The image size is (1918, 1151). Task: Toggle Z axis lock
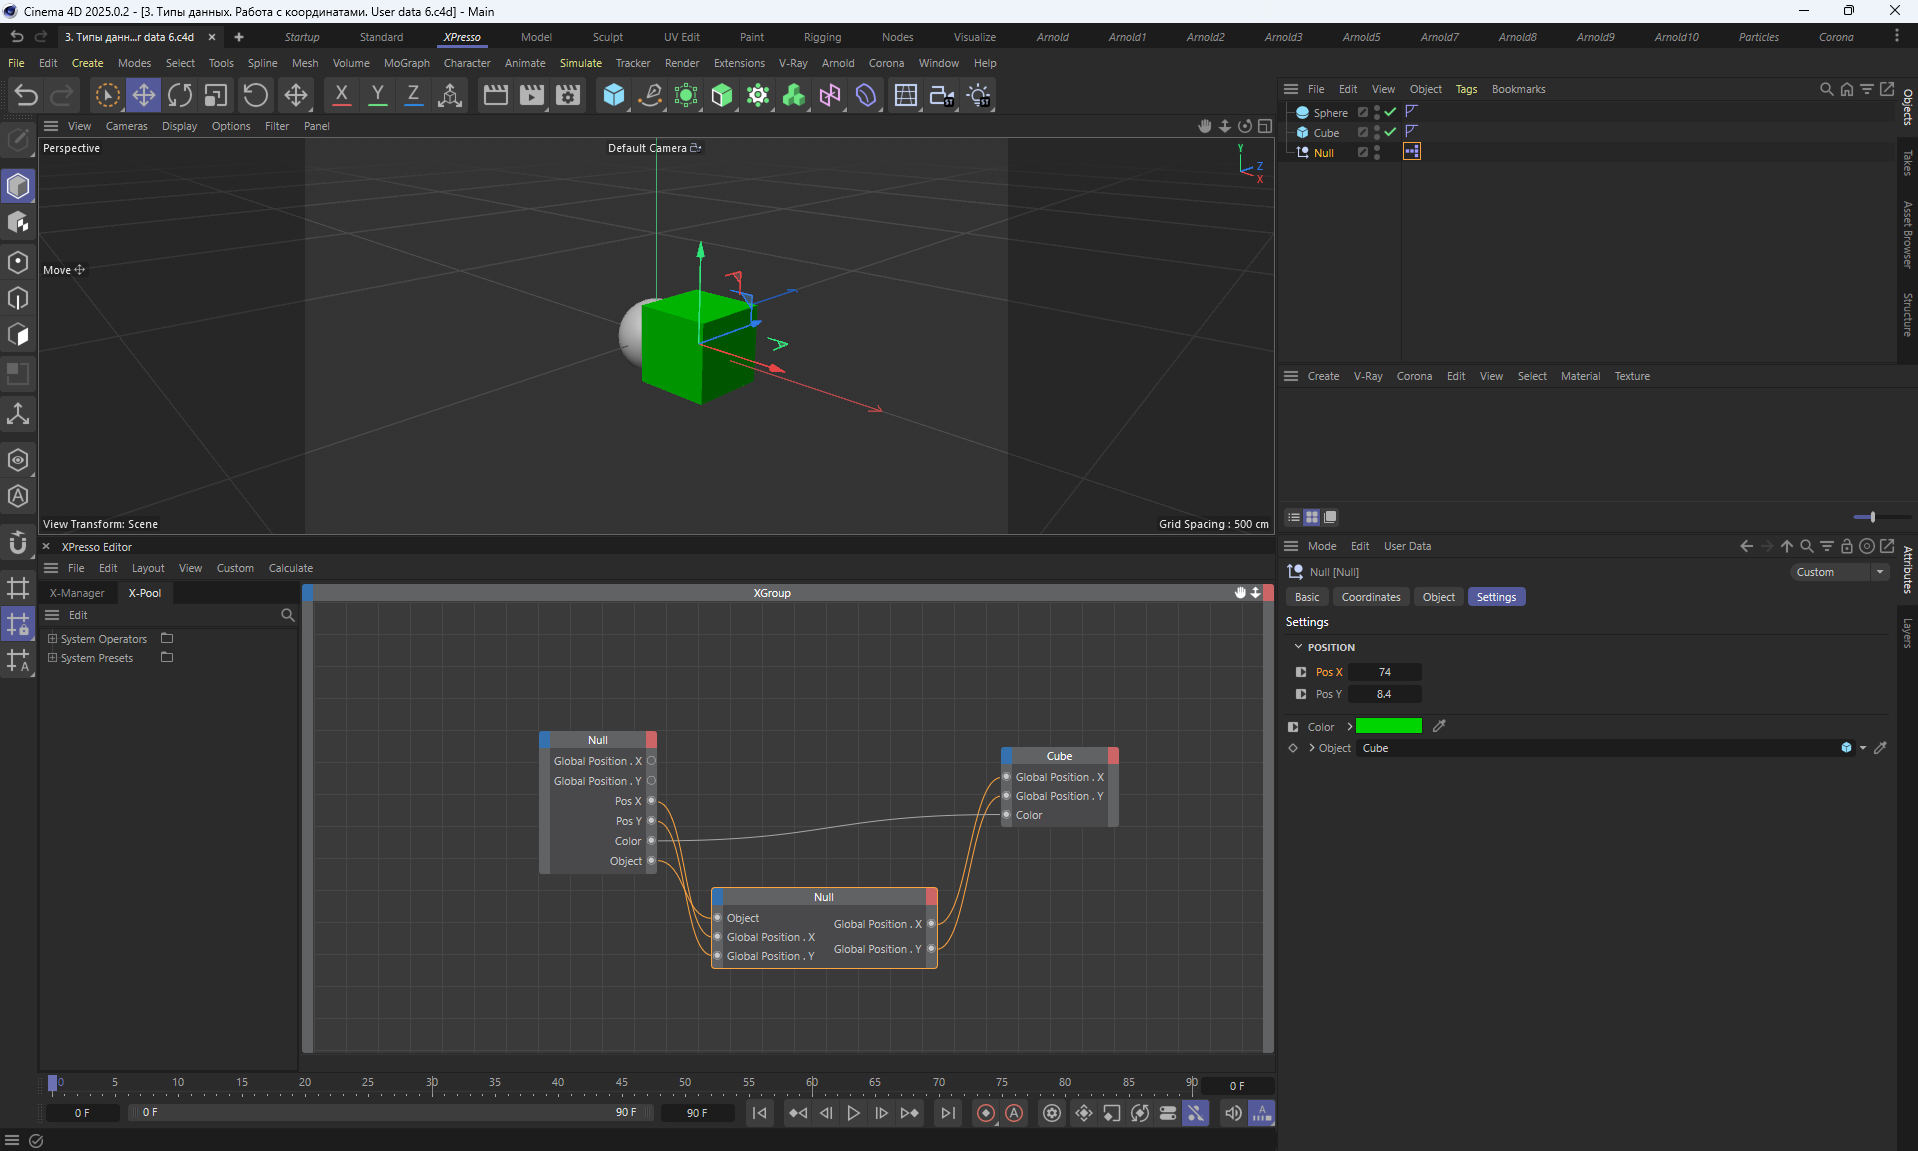[x=413, y=95]
